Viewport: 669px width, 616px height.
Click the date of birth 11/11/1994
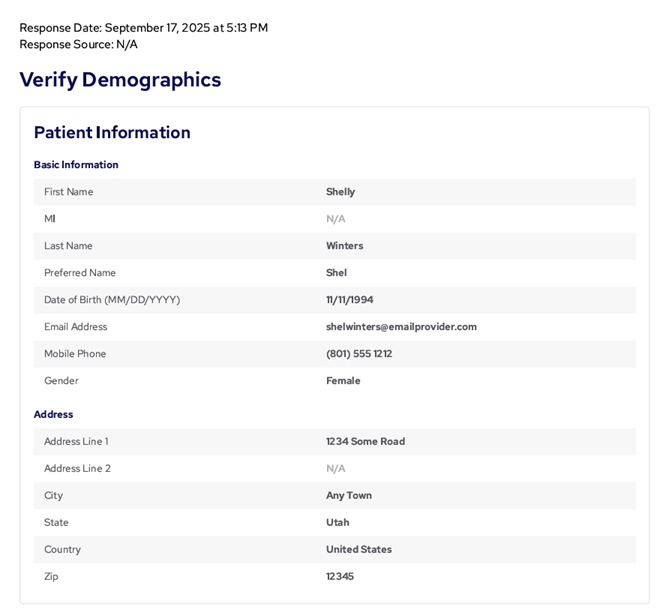coord(349,300)
